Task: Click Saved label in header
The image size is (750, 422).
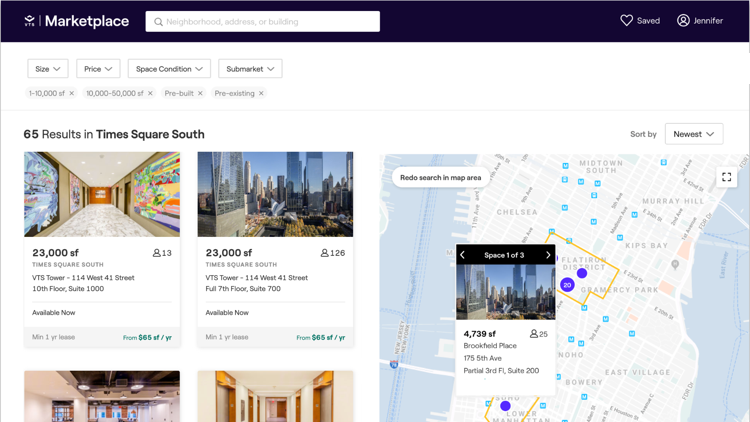Action: click(648, 21)
